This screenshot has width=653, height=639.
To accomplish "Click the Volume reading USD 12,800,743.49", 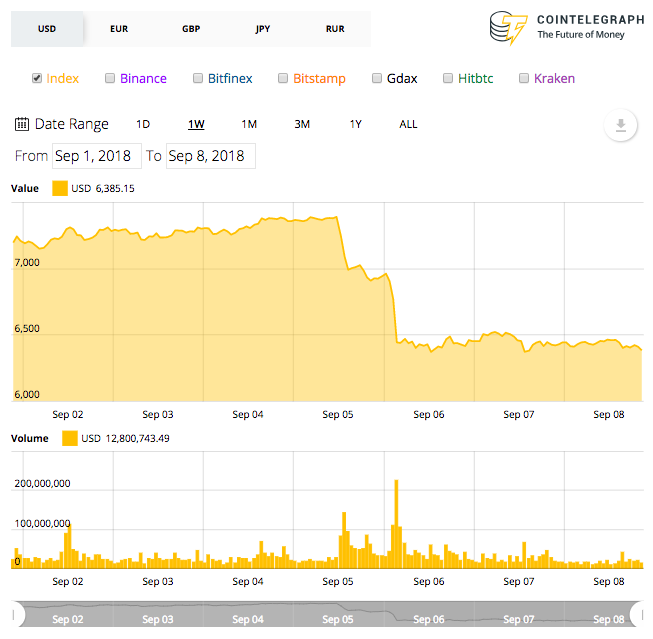I will click(x=125, y=438).
